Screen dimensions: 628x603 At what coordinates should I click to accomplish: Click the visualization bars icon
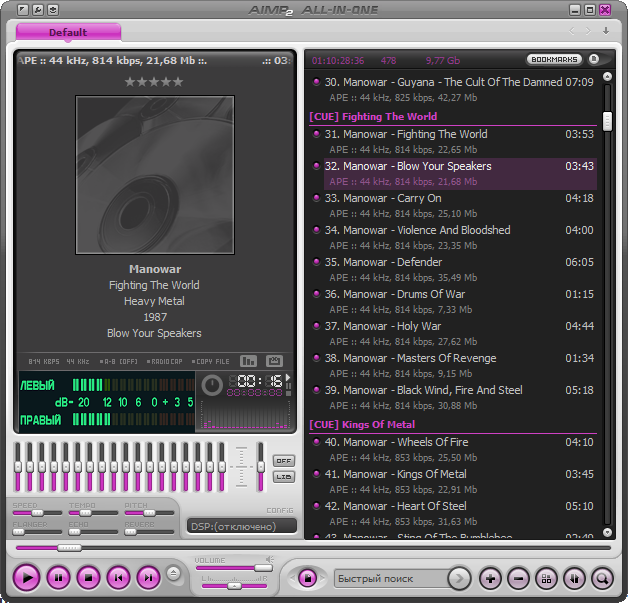(248, 361)
